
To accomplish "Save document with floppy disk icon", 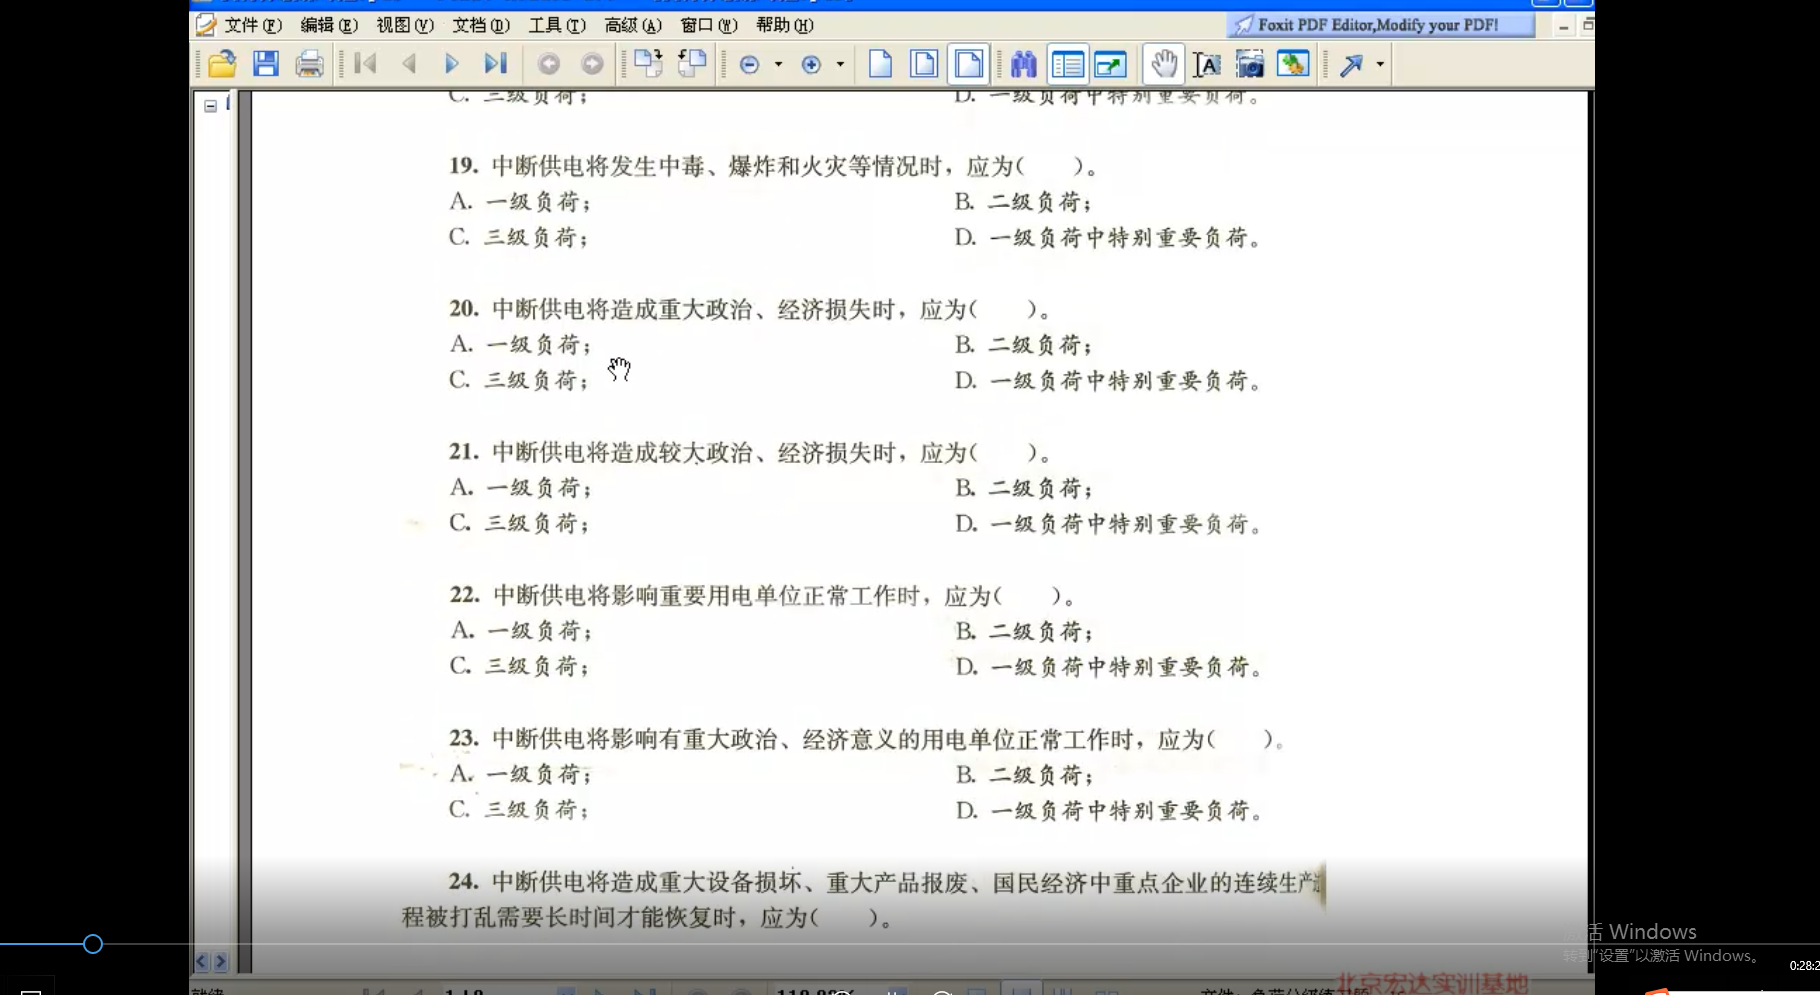I will 265,64.
